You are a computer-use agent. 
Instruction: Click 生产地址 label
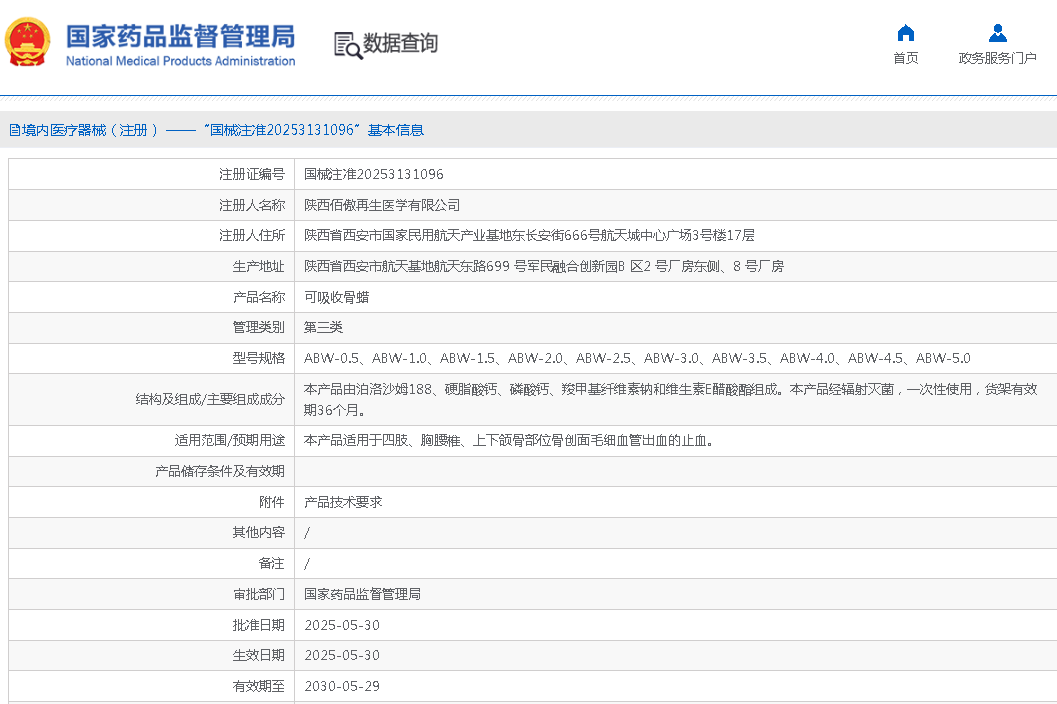tap(258, 266)
